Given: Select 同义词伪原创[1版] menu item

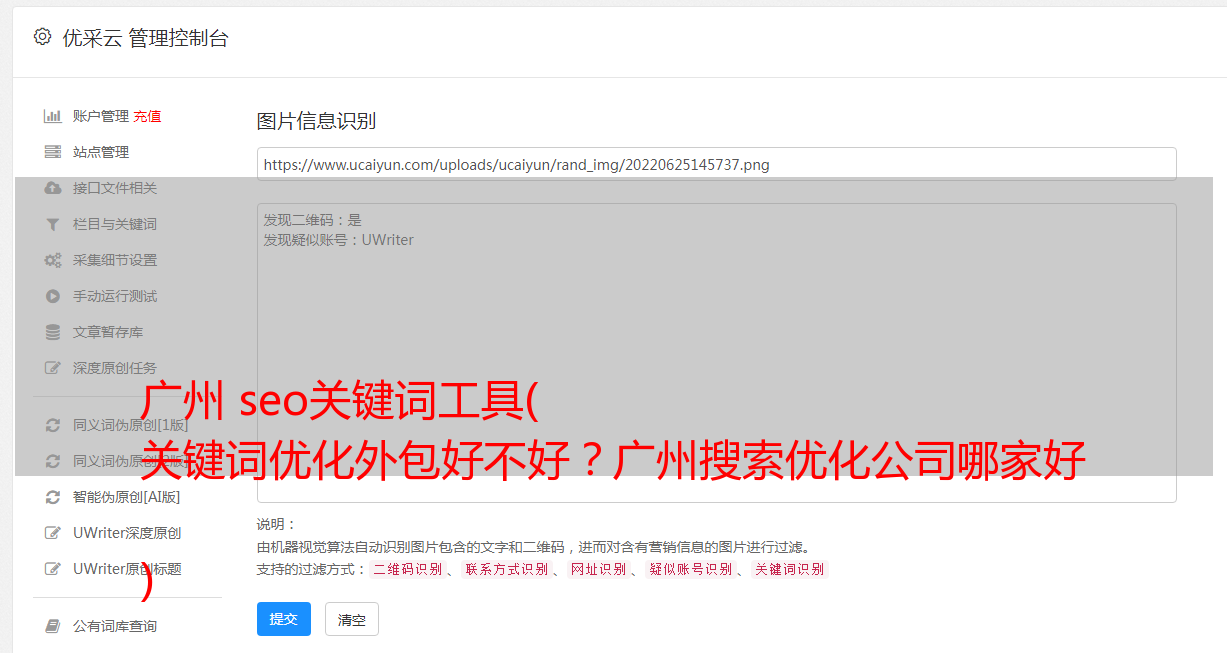Looking at the screenshot, I should pos(130,425).
